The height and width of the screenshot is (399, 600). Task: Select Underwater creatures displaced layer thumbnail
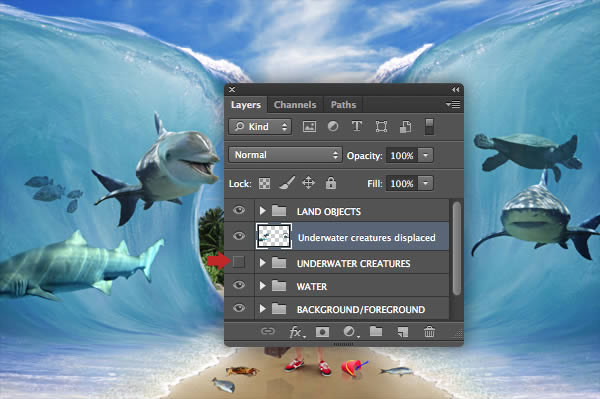point(274,236)
